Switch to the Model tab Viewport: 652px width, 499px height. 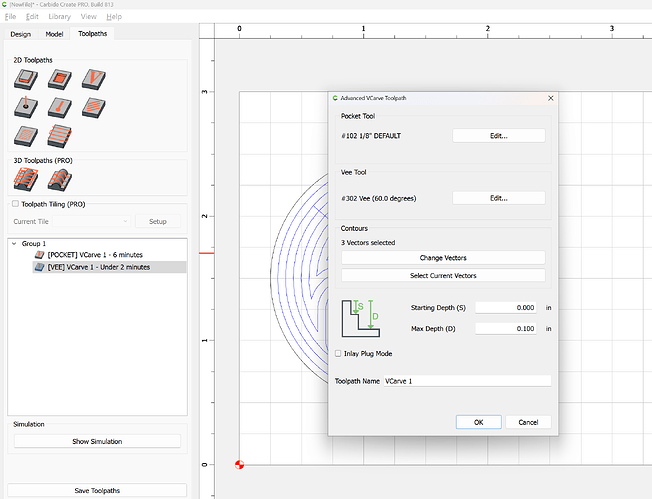(x=54, y=34)
